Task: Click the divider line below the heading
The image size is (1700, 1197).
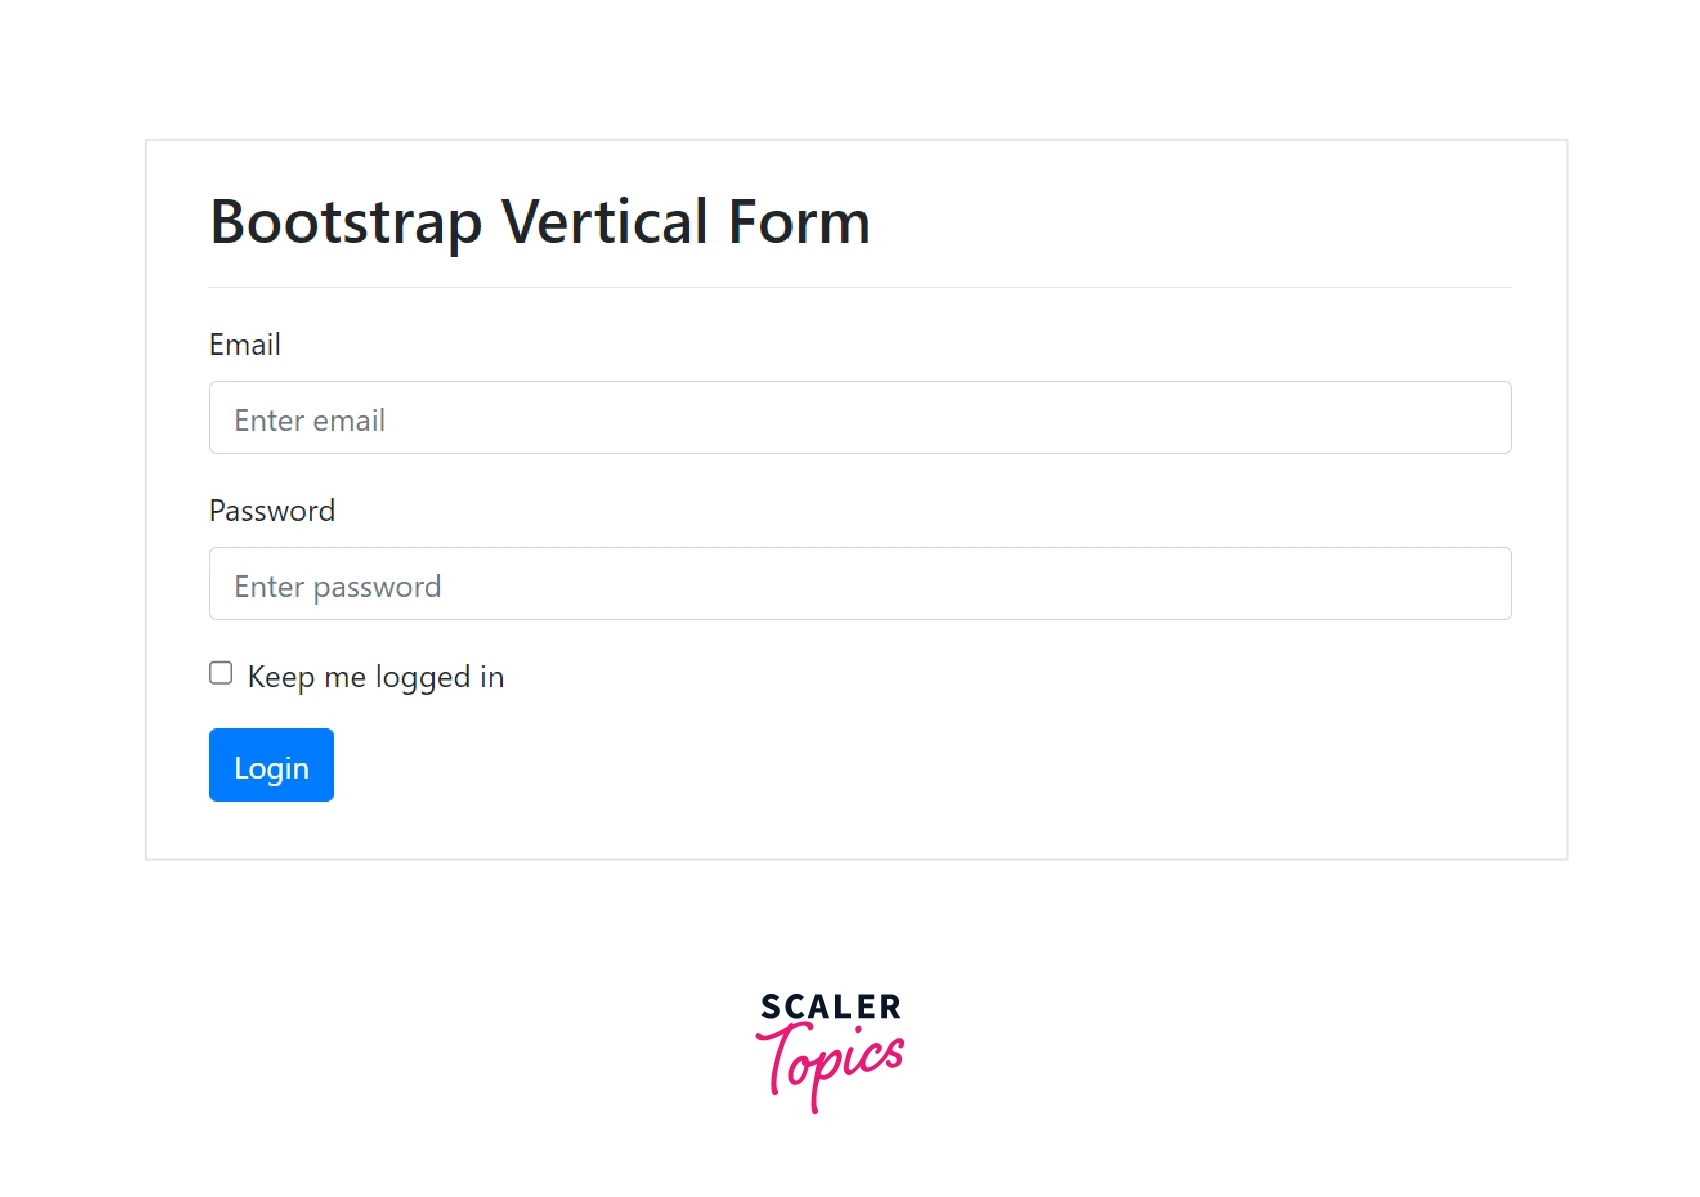Action: click(x=860, y=288)
